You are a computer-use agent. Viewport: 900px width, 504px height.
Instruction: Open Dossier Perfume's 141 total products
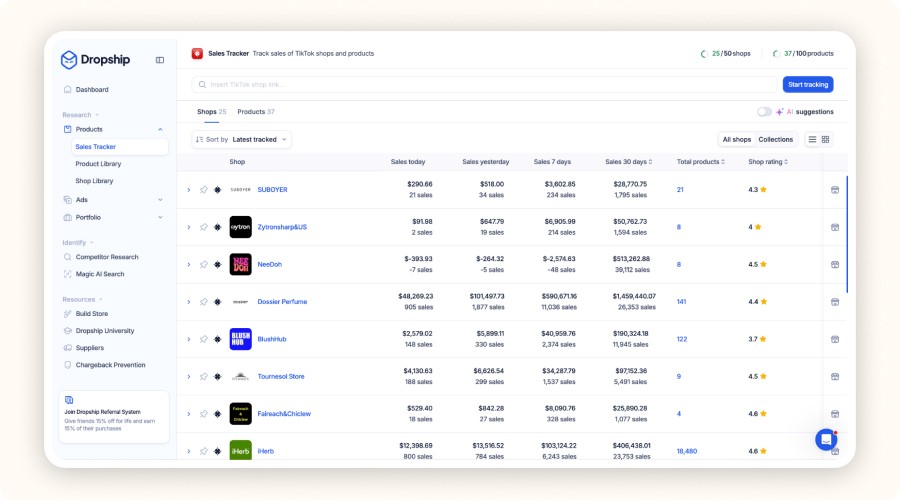tap(681, 302)
